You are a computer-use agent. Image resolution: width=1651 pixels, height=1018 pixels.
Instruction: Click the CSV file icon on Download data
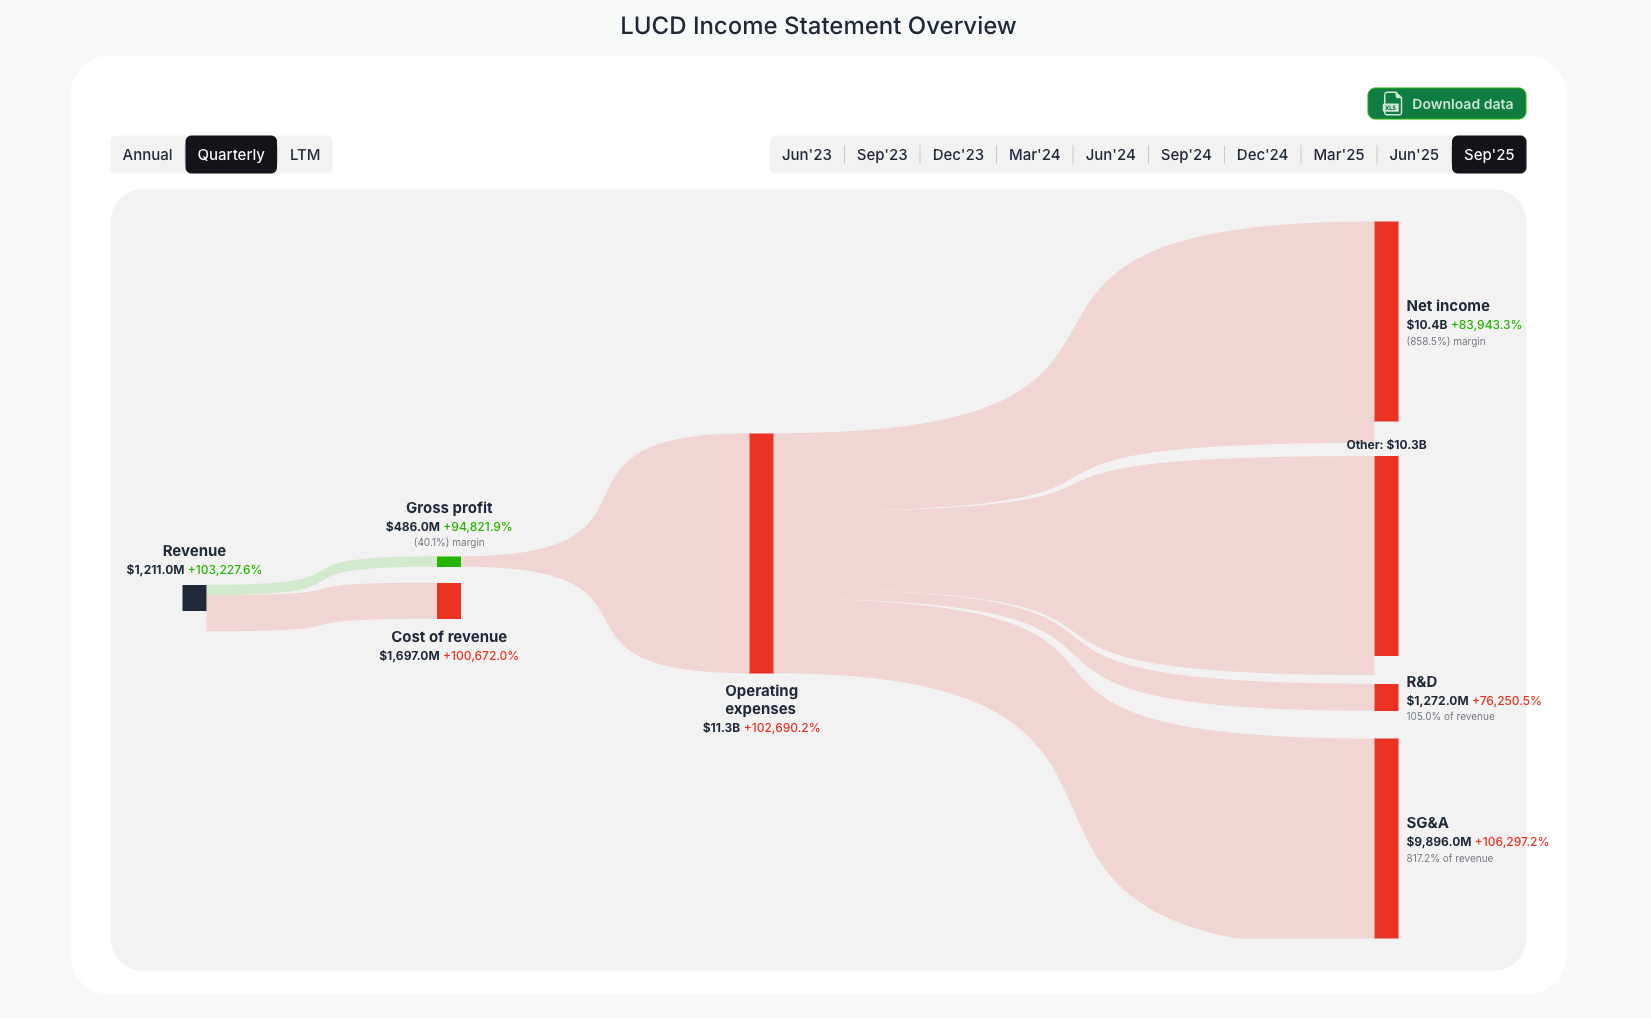click(1391, 103)
